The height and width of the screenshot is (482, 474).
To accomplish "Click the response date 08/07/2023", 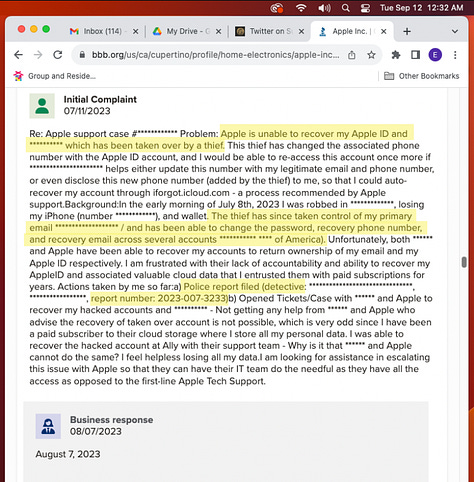I will [96, 431].
